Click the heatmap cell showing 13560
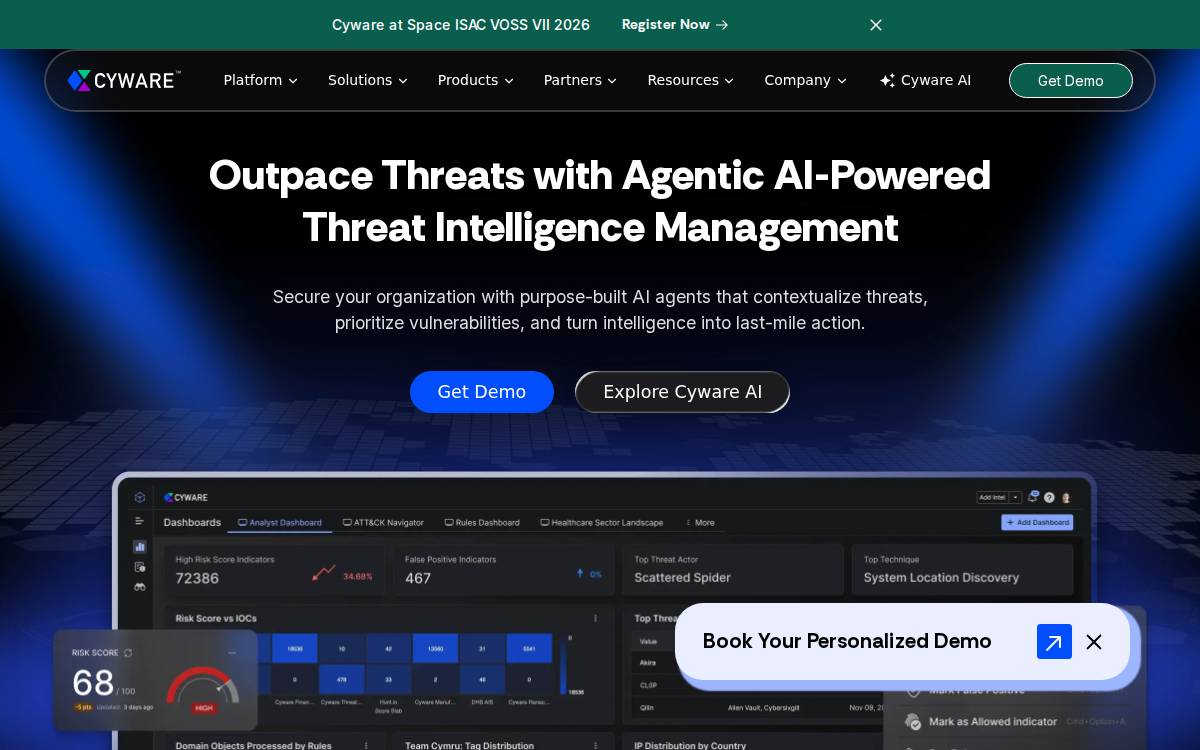 coord(435,648)
